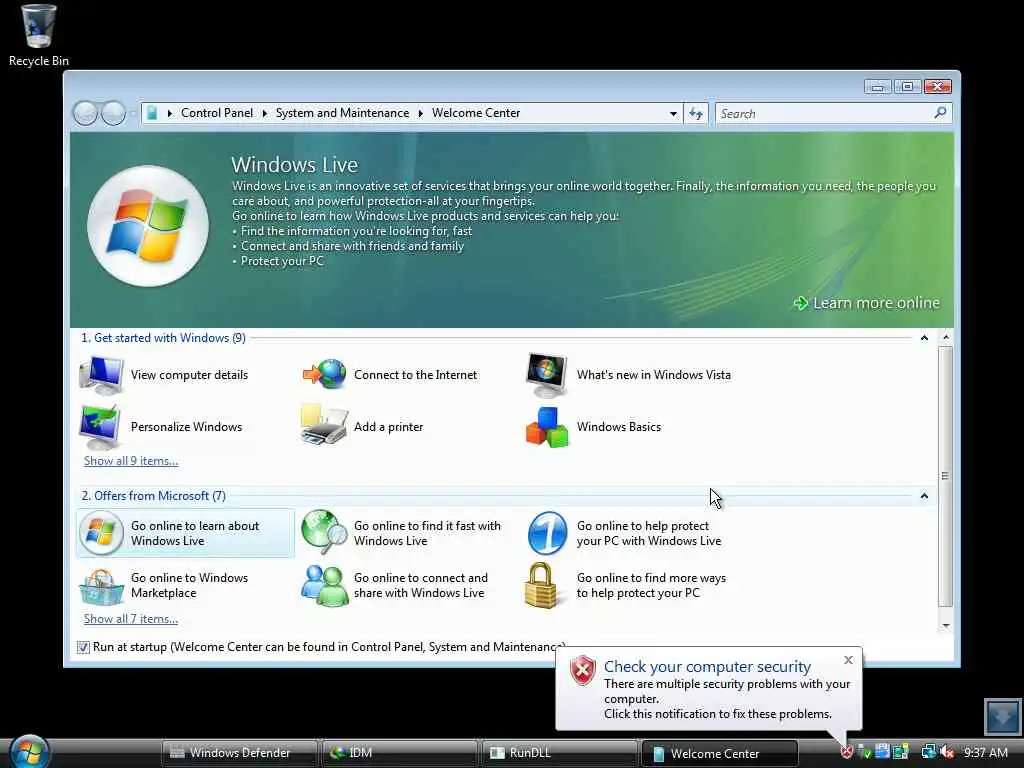Click the Windows Start orb

(x=29, y=751)
